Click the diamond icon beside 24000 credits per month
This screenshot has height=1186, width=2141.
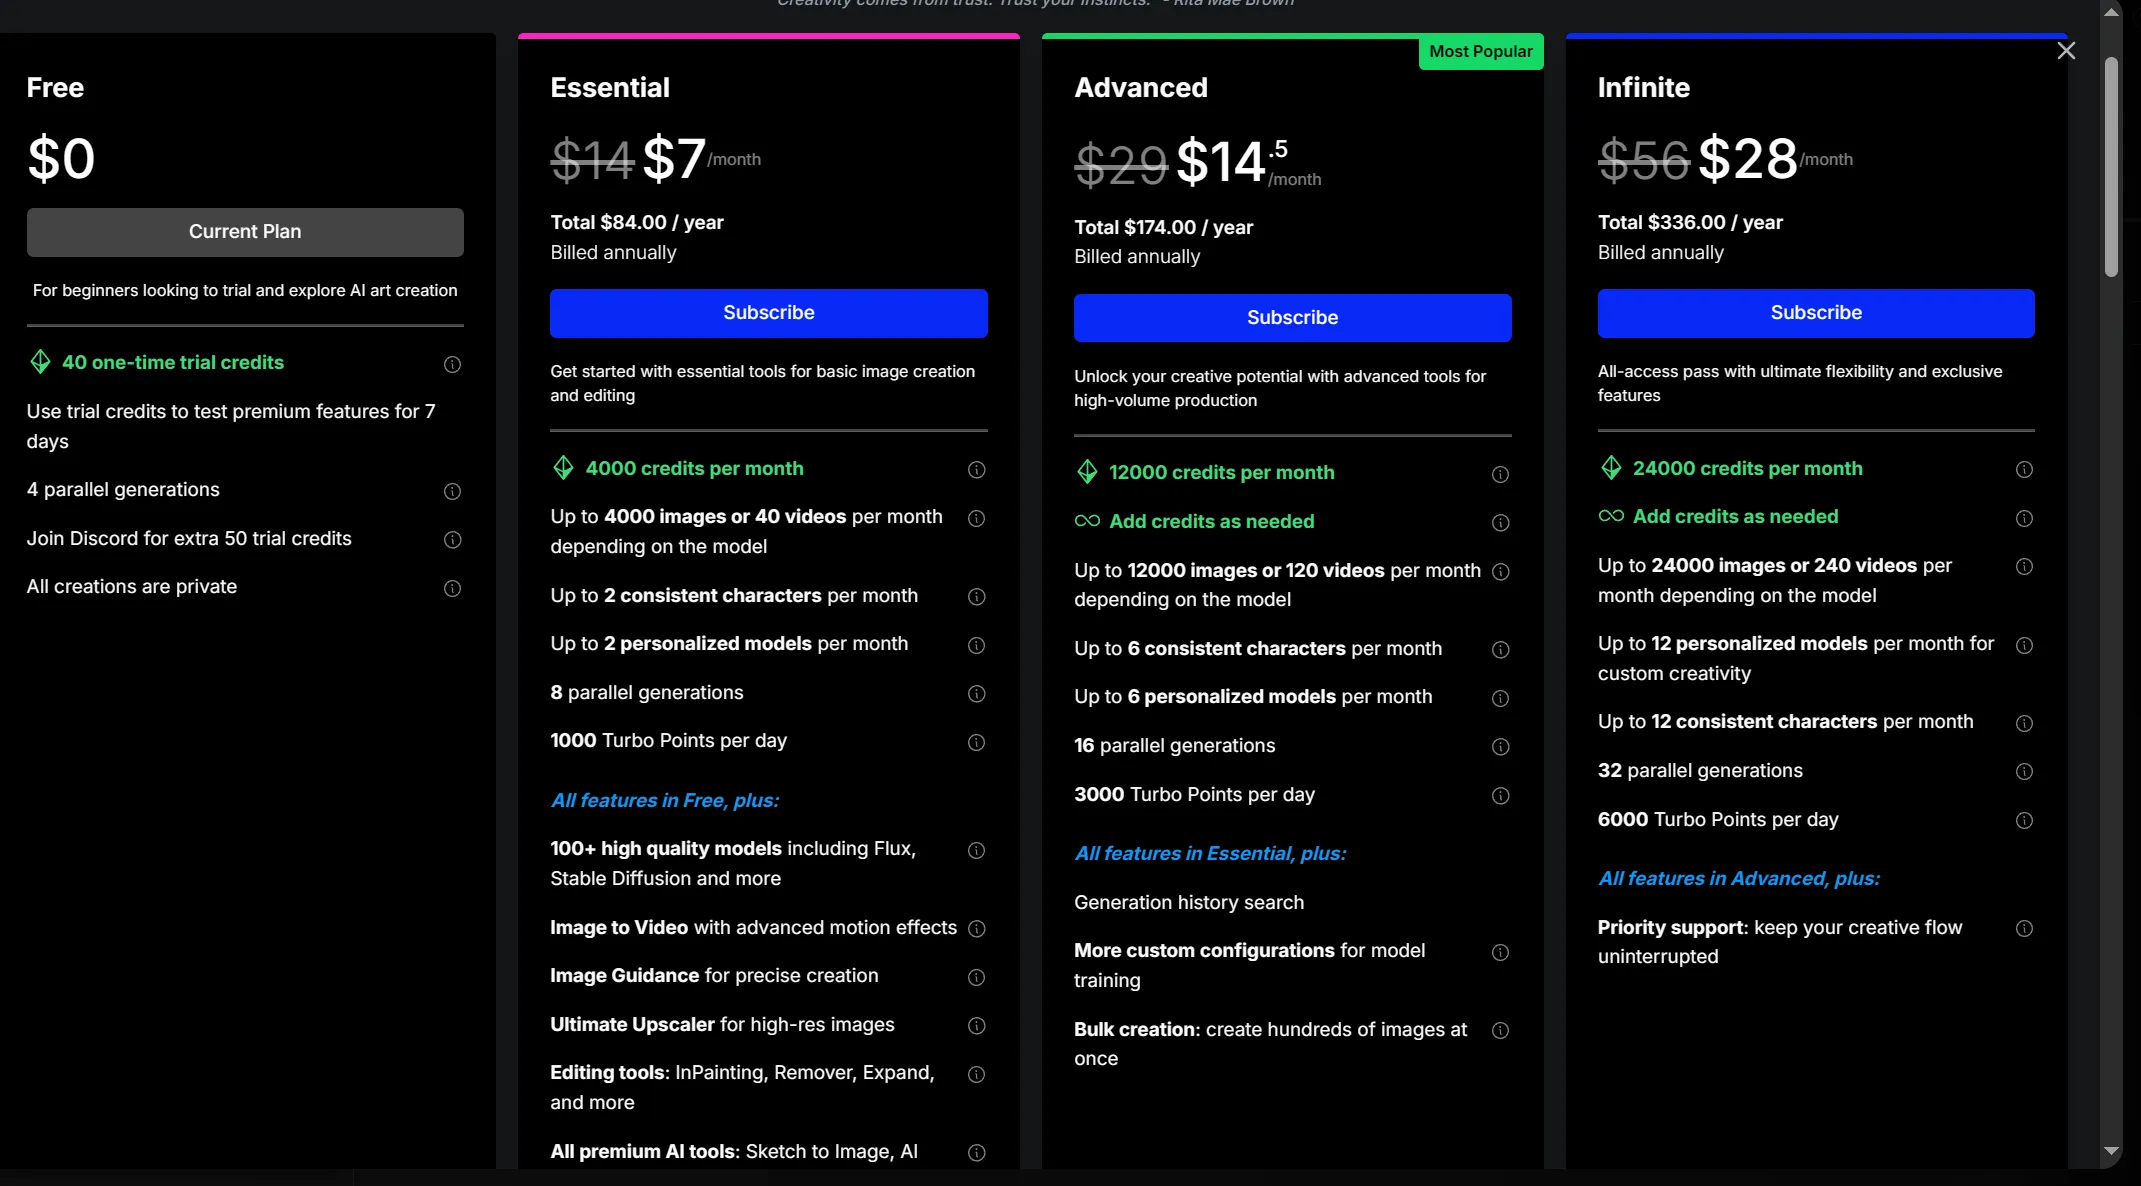click(1611, 468)
